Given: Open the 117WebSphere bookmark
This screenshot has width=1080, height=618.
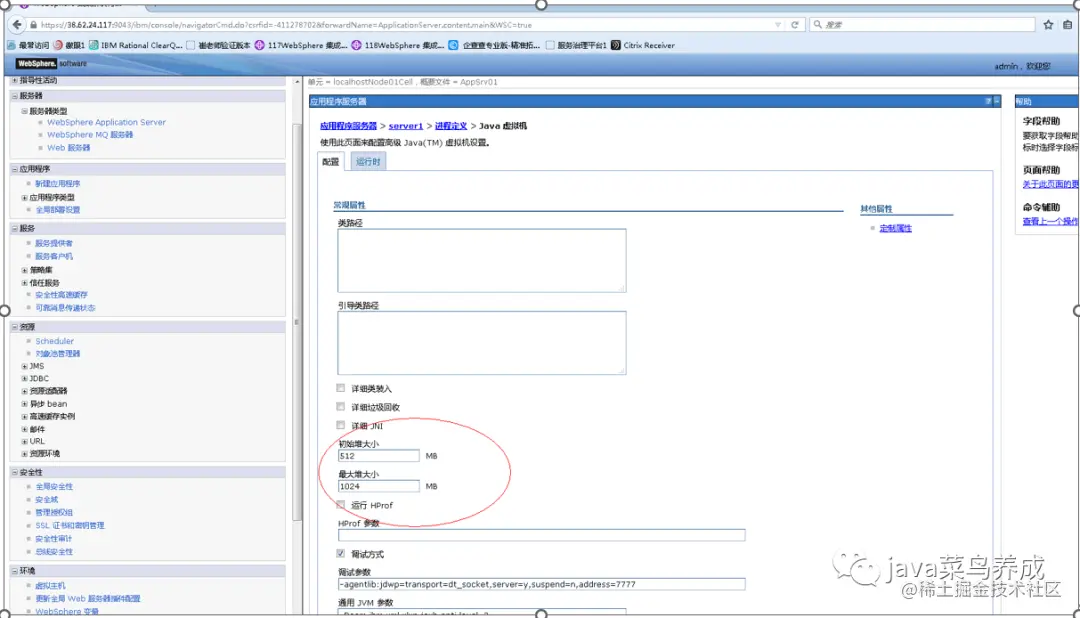Looking at the screenshot, I should (301, 45).
